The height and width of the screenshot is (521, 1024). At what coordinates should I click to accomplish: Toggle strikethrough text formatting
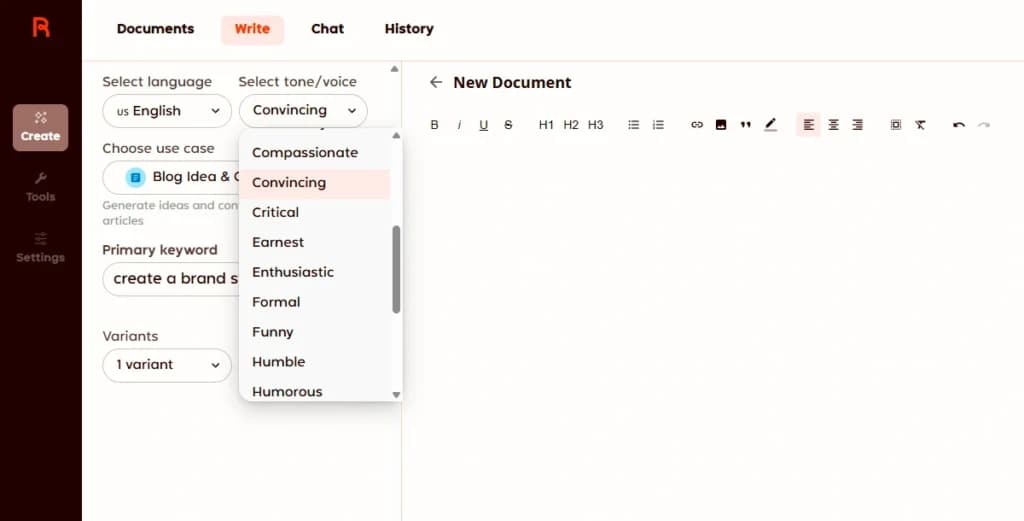tap(508, 125)
